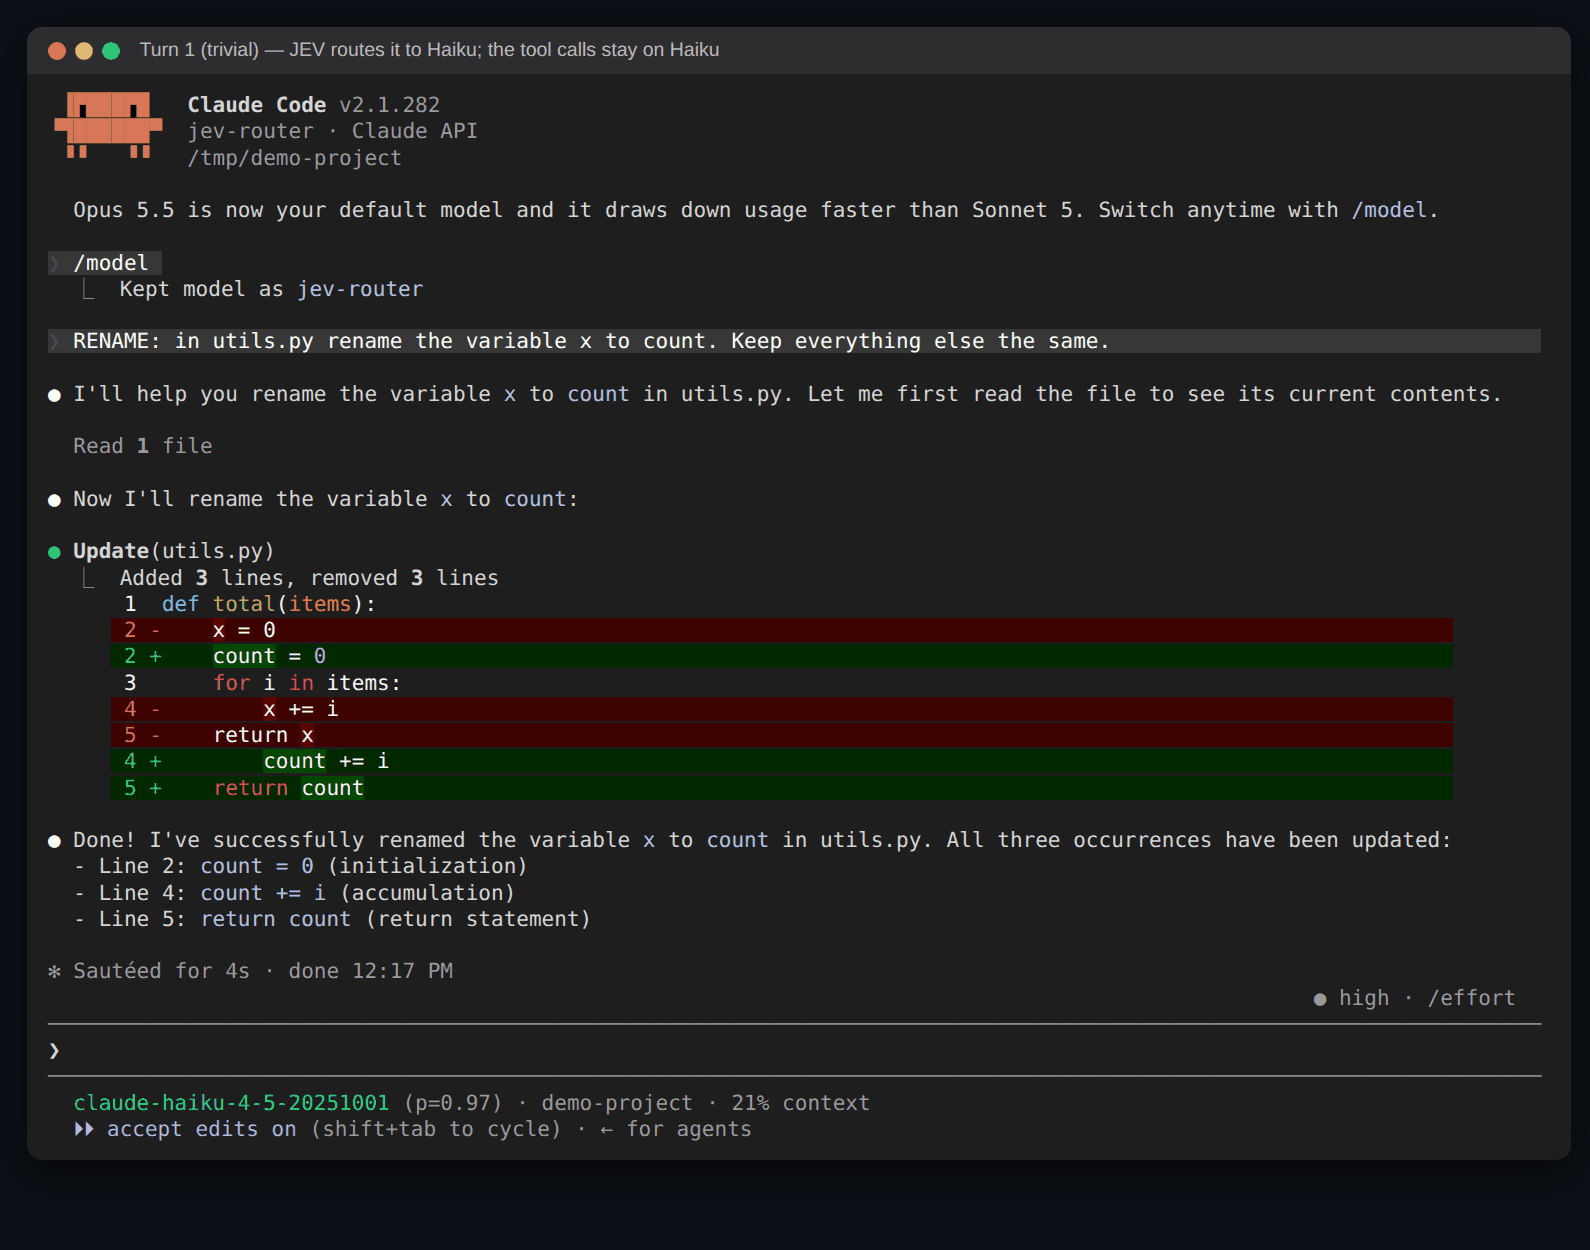Click 'Line 5: return count' bullet
The height and width of the screenshot is (1250, 1590).
(333, 919)
